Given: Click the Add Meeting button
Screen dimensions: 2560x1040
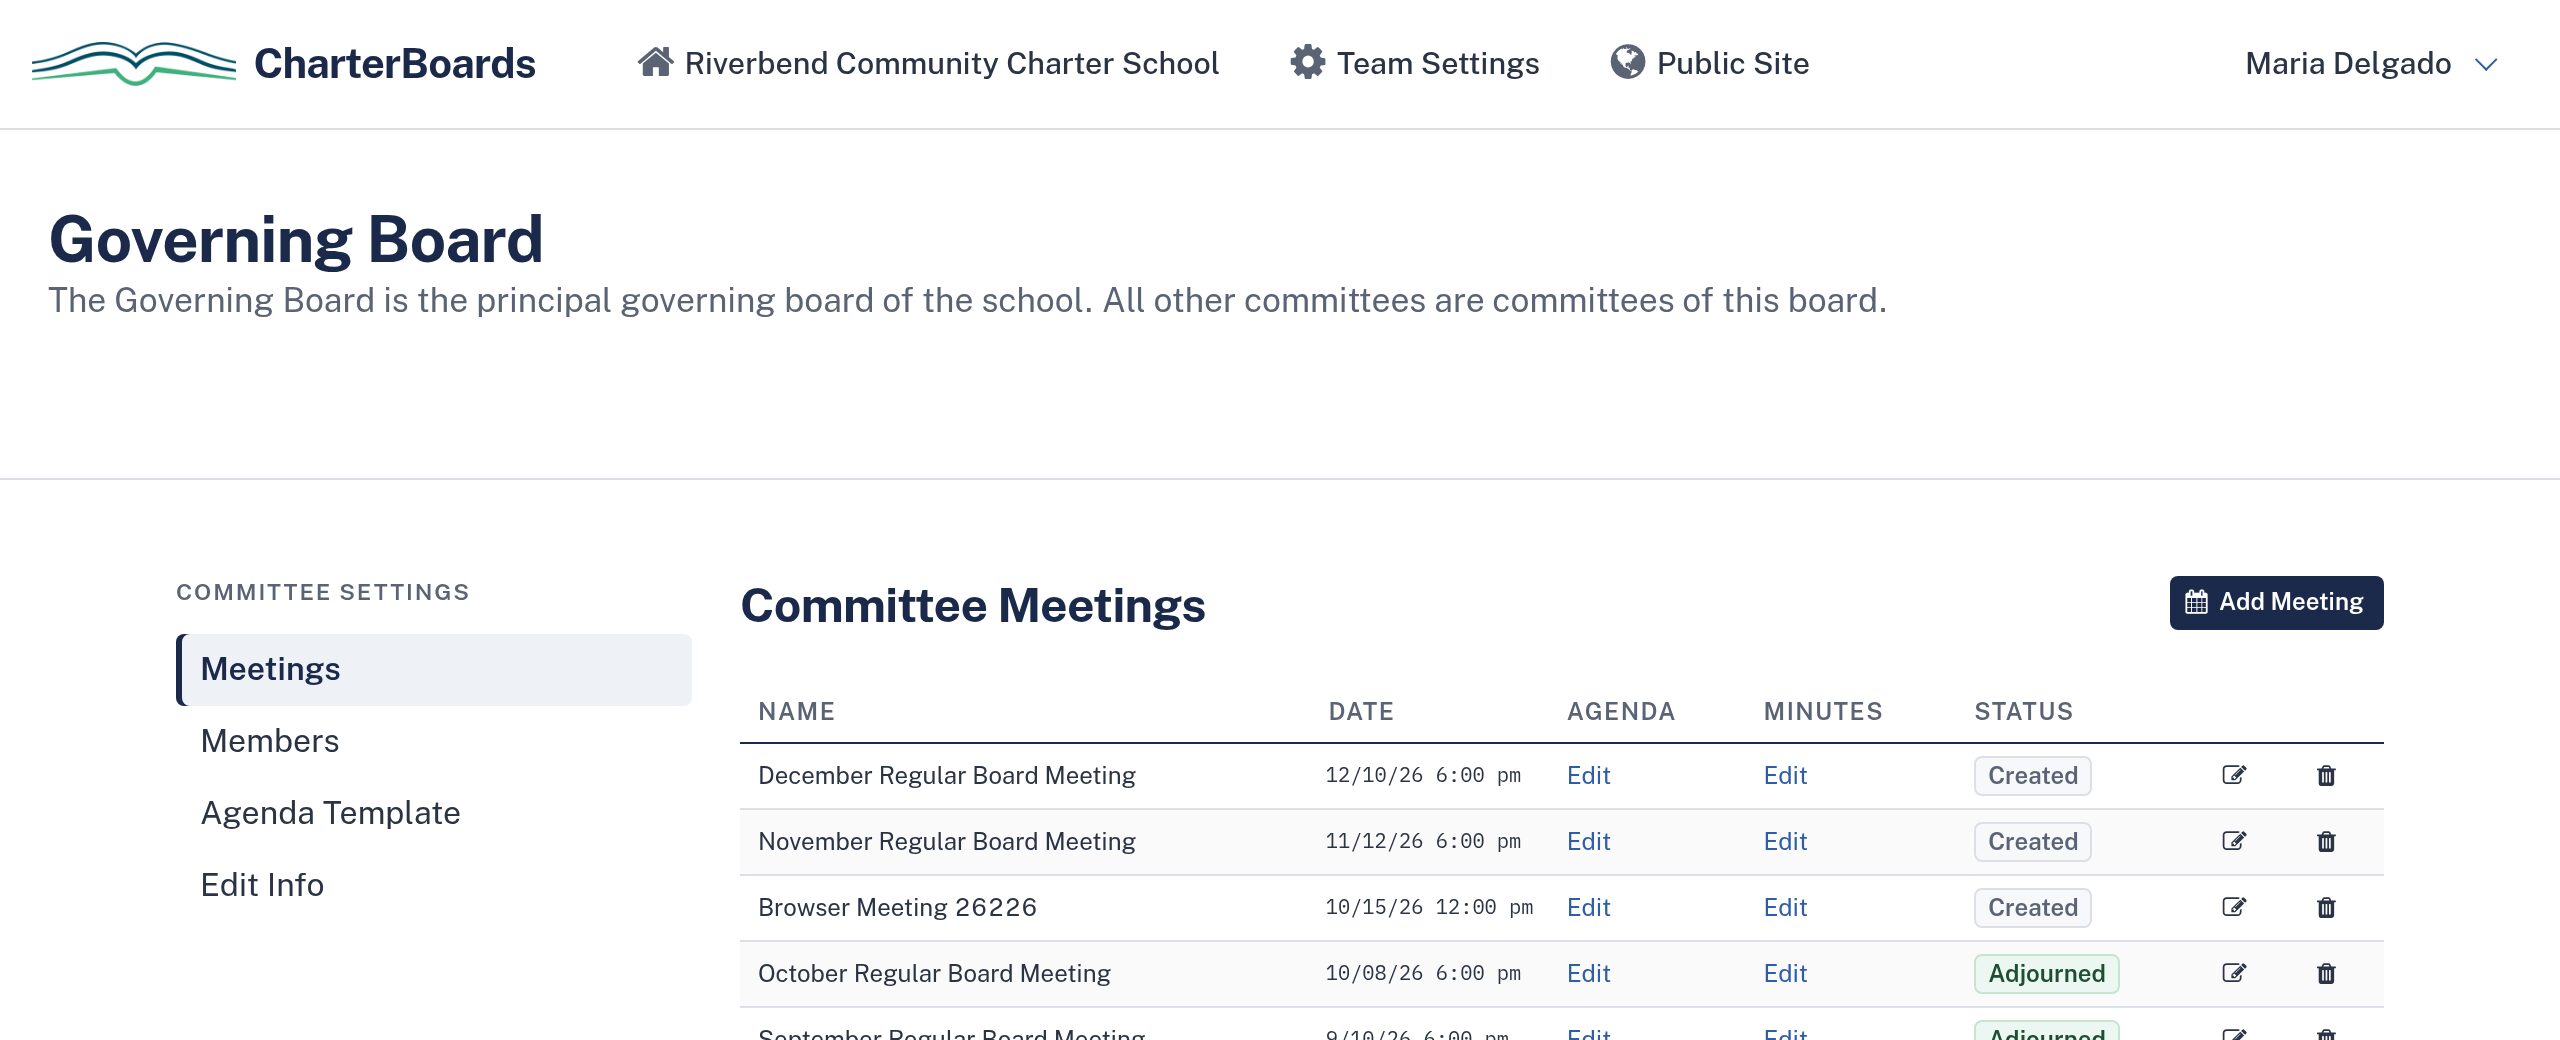Looking at the screenshot, I should pos(2276,602).
